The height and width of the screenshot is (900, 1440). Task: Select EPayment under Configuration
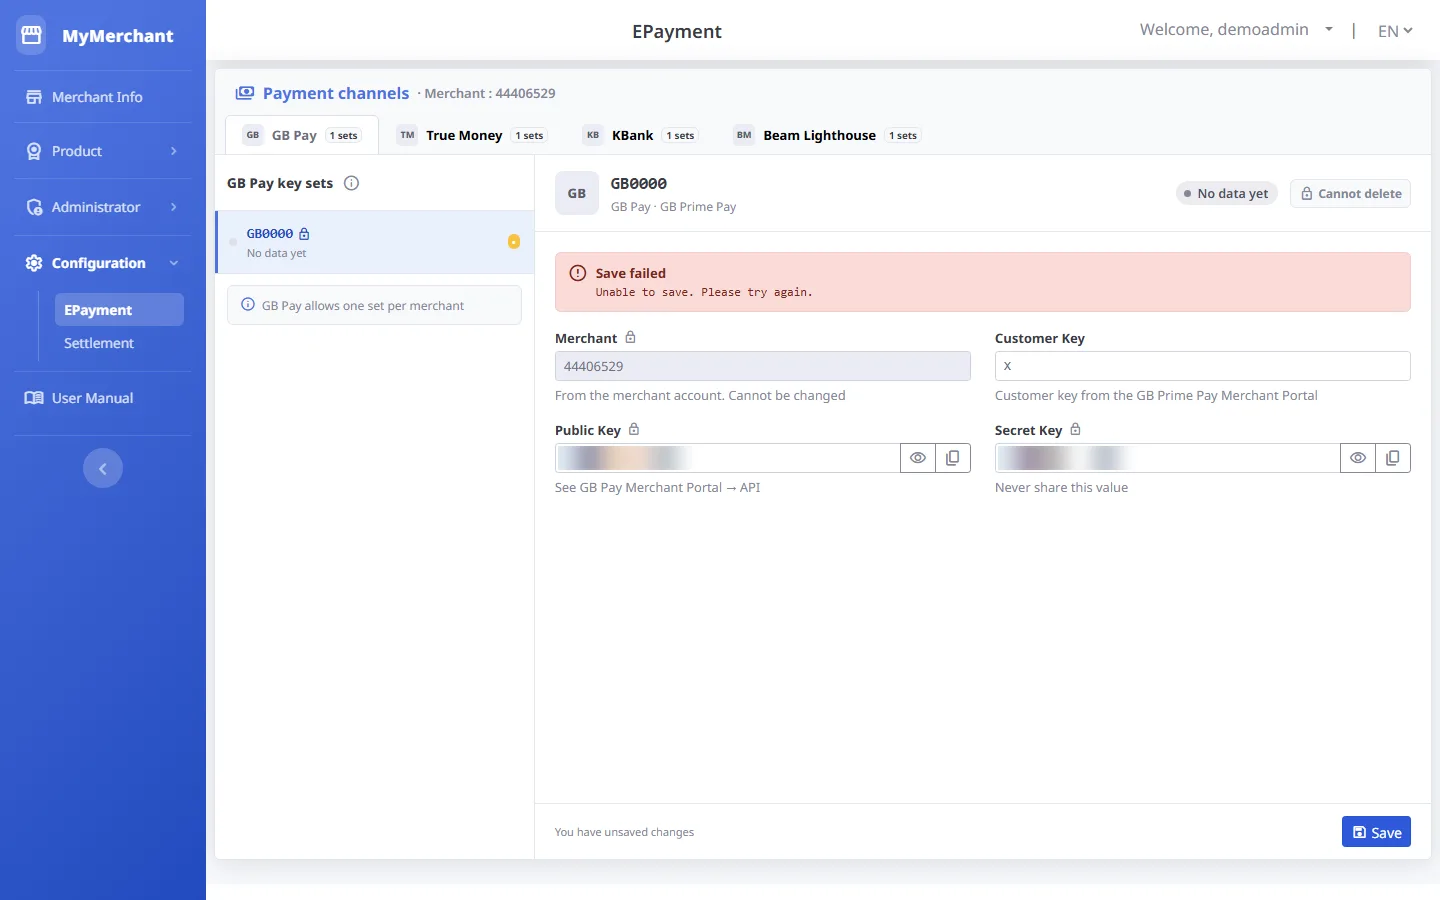(x=119, y=310)
